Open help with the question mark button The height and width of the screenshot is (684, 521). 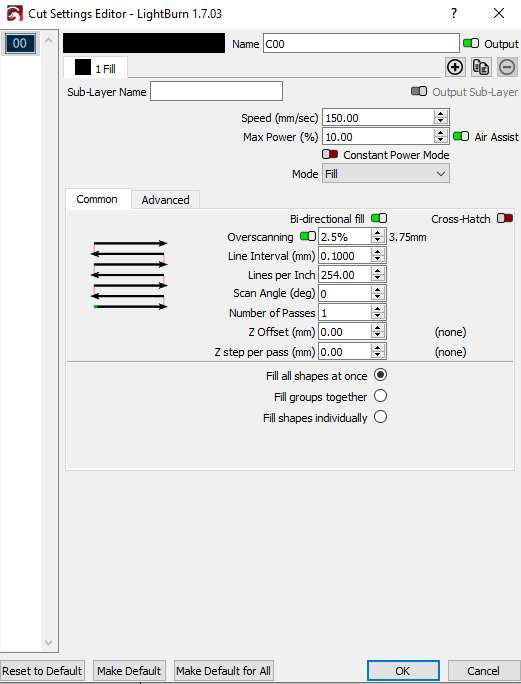(x=454, y=13)
